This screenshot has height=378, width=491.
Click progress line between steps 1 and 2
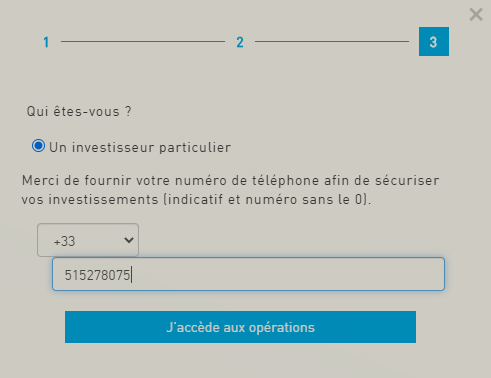pyautogui.click(x=143, y=42)
